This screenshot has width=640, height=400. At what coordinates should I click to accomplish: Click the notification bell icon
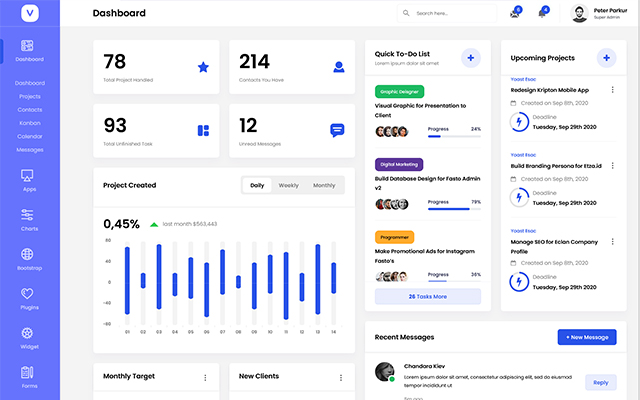pos(543,13)
